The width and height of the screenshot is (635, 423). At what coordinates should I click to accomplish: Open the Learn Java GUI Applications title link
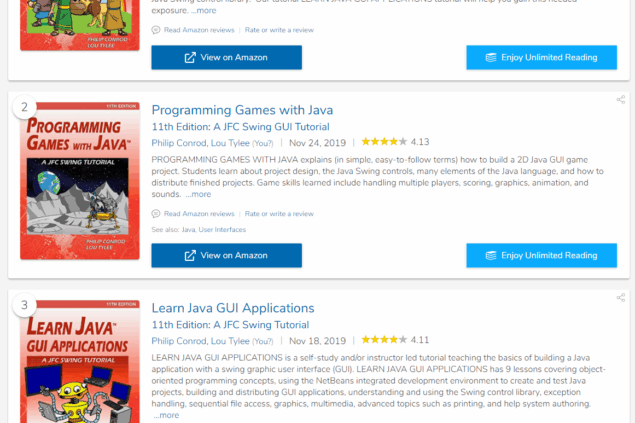point(233,308)
